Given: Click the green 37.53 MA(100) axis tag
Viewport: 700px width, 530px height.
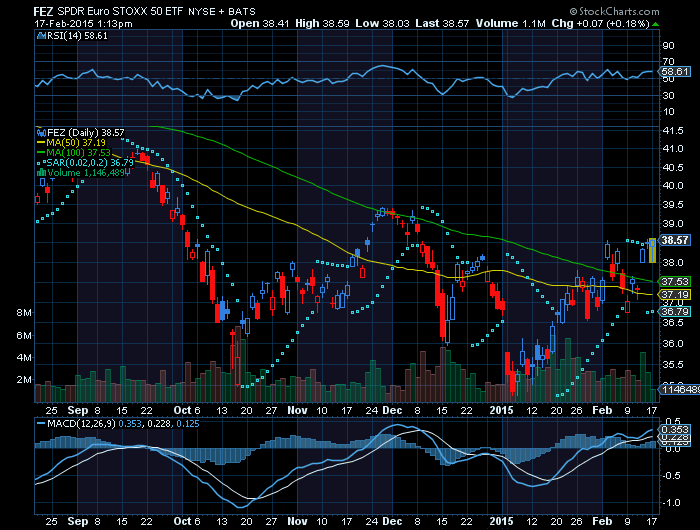Looking at the screenshot, I should [x=675, y=282].
